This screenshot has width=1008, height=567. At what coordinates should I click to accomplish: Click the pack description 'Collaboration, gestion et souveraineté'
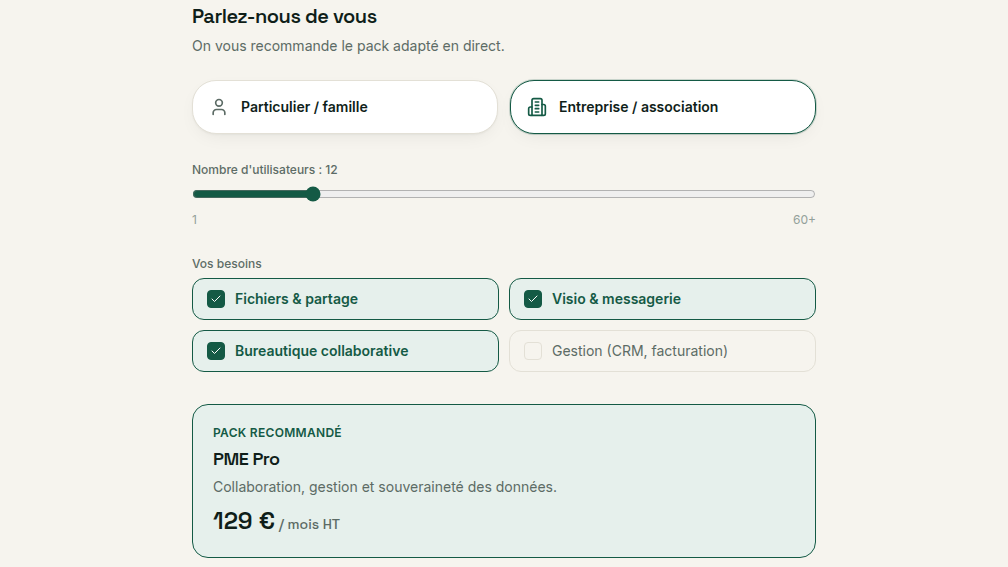click(384, 487)
